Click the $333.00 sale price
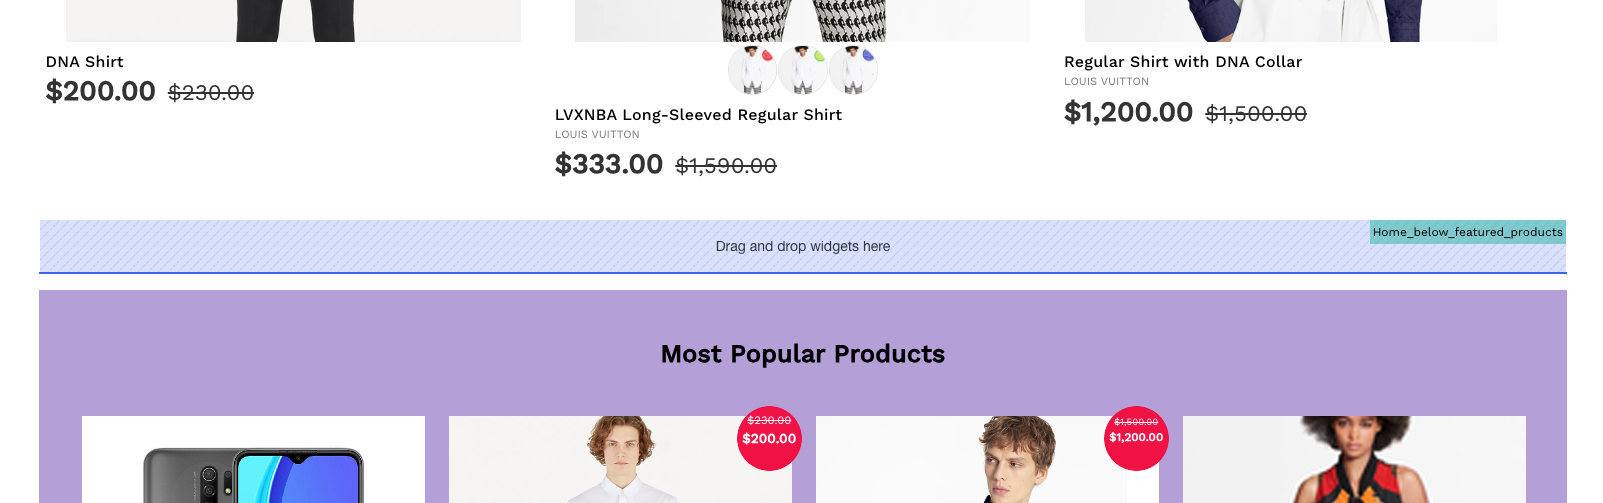The height and width of the screenshot is (503, 1603). [609, 164]
